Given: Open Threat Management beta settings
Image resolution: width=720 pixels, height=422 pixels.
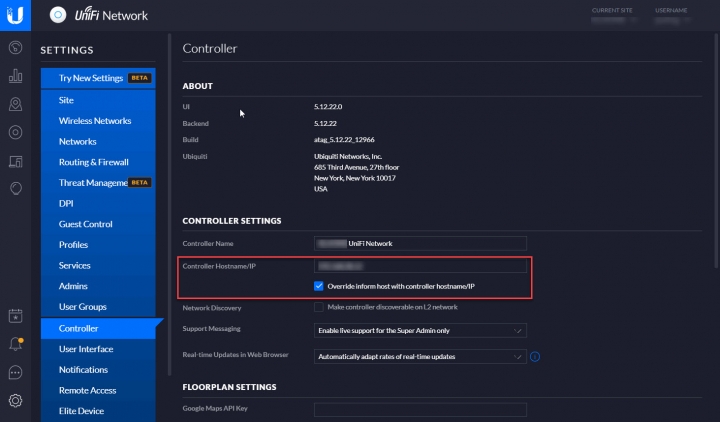Looking at the screenshot, I should pos(98,183).
